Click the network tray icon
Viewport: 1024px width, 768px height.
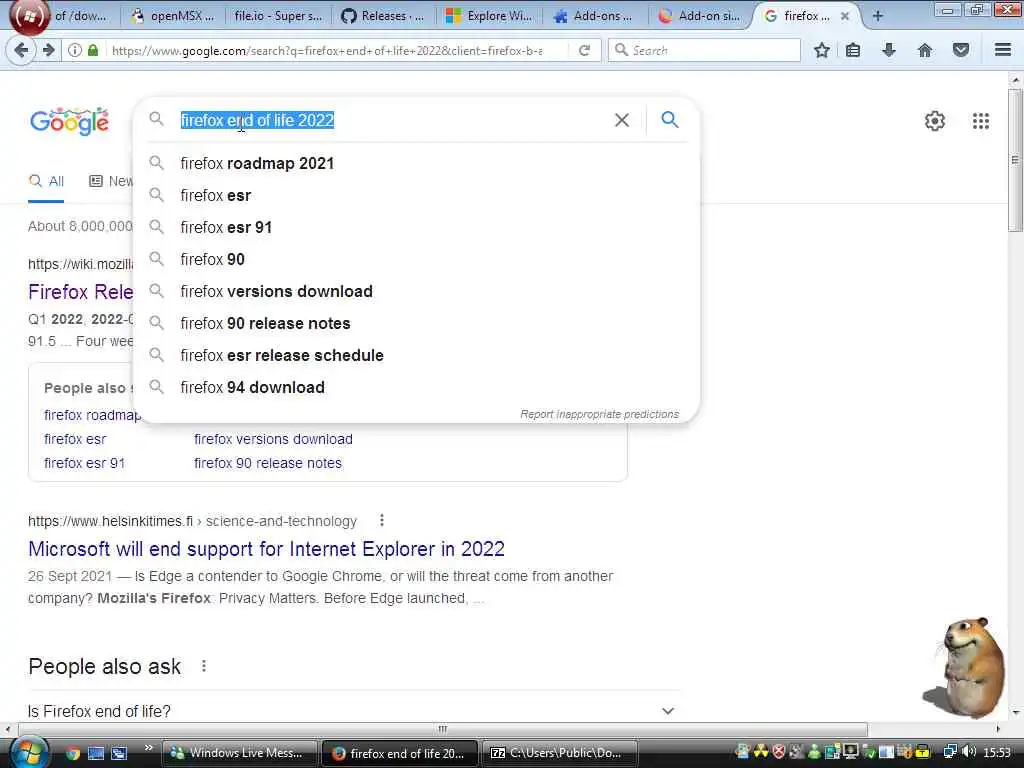tap(950, 752)
